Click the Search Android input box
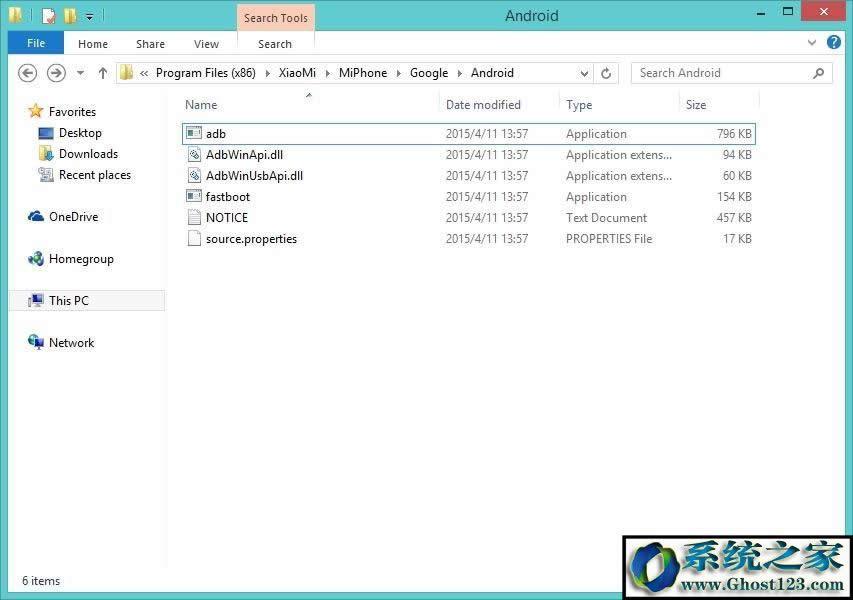The width and height of the screenshot is (853, 600). pos(722,73)
